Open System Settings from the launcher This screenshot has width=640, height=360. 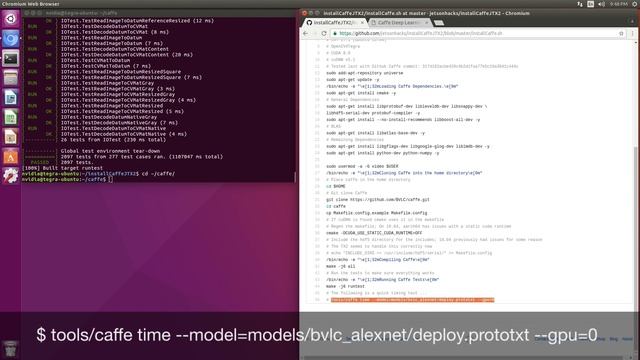(11, 176)
